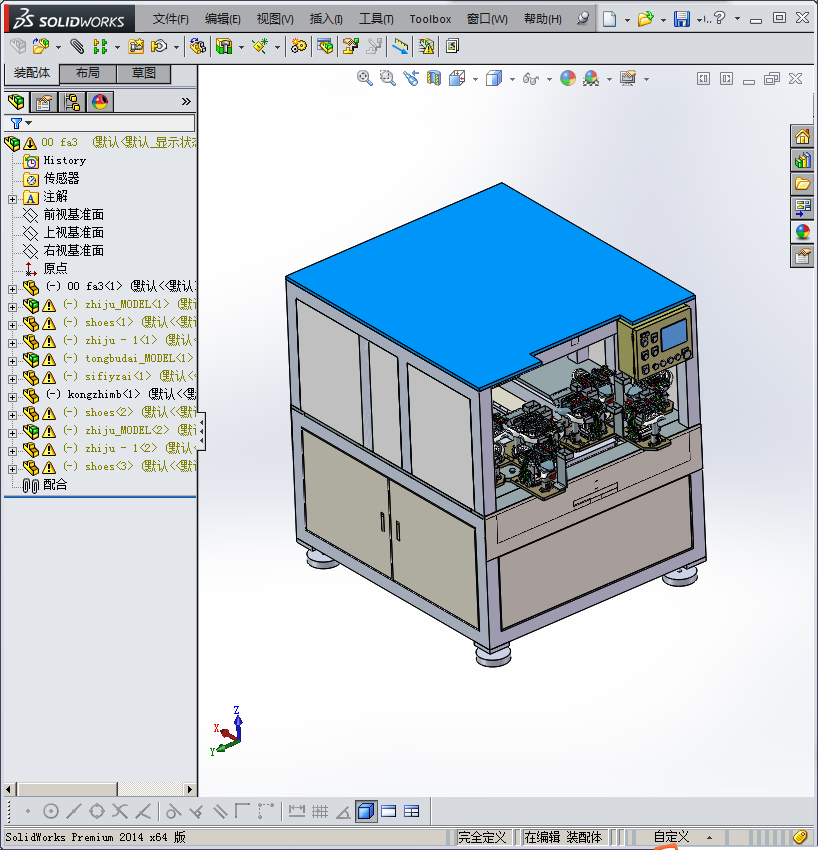This screenshot has height=850, width=818.
Task: Click the New Motion Study gears icon
Action: click(298, 47)
